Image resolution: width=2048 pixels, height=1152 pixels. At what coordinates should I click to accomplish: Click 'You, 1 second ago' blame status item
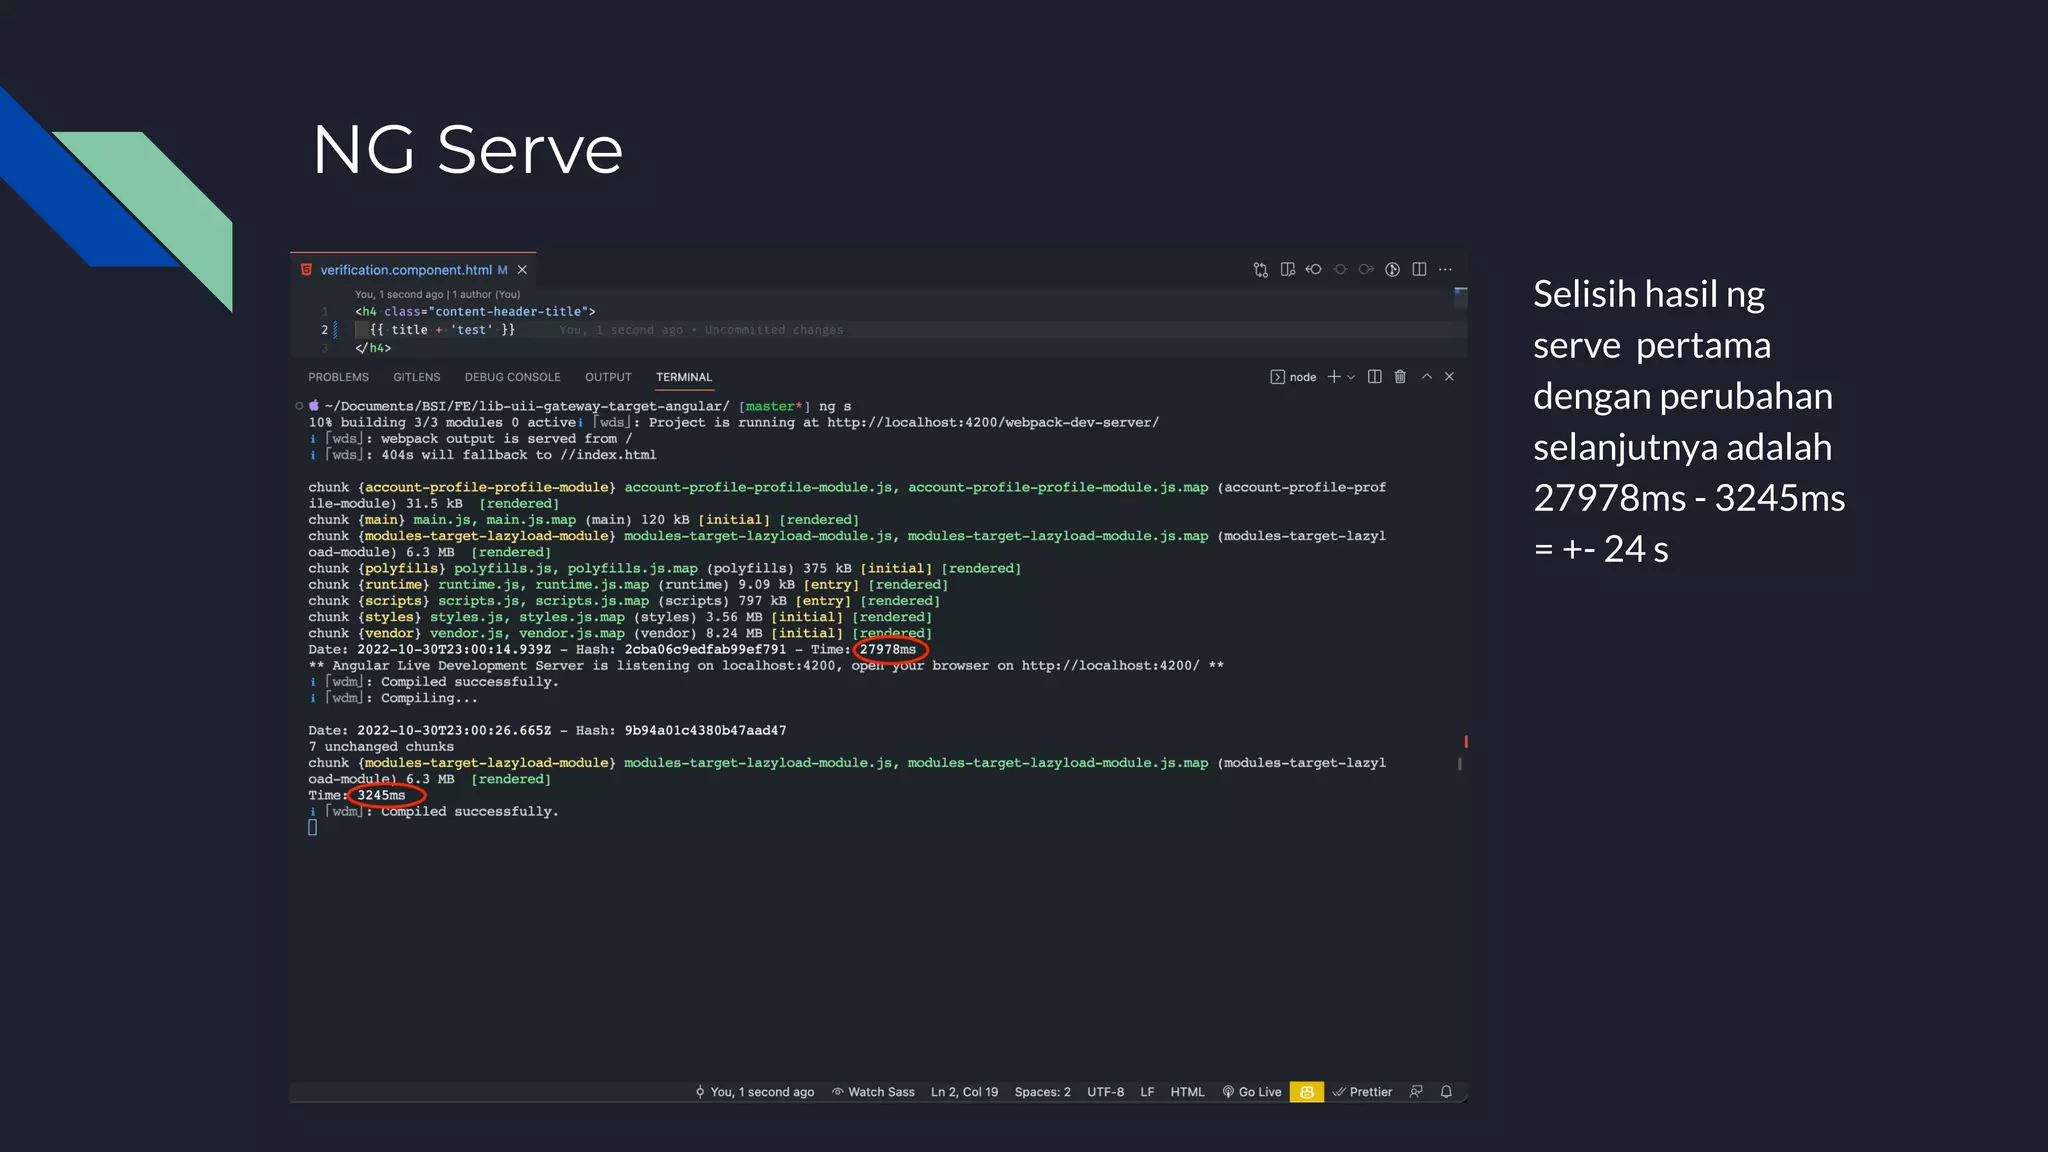(x=754, y=1092)
